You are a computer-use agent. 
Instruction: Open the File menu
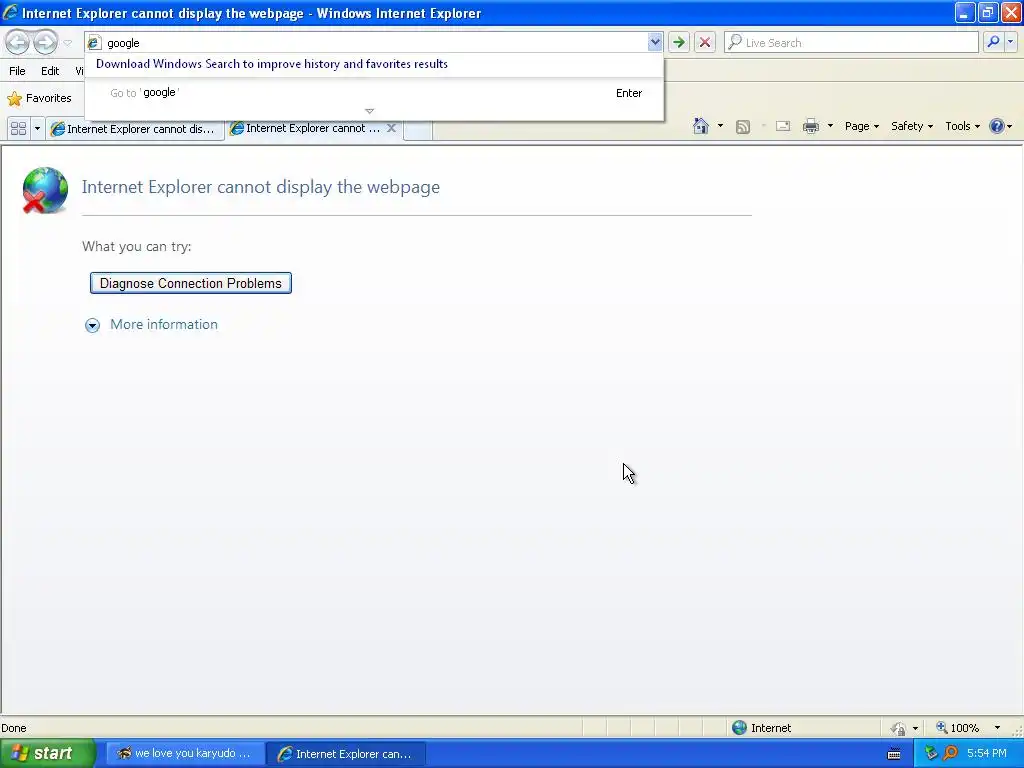tap(18, 71)
